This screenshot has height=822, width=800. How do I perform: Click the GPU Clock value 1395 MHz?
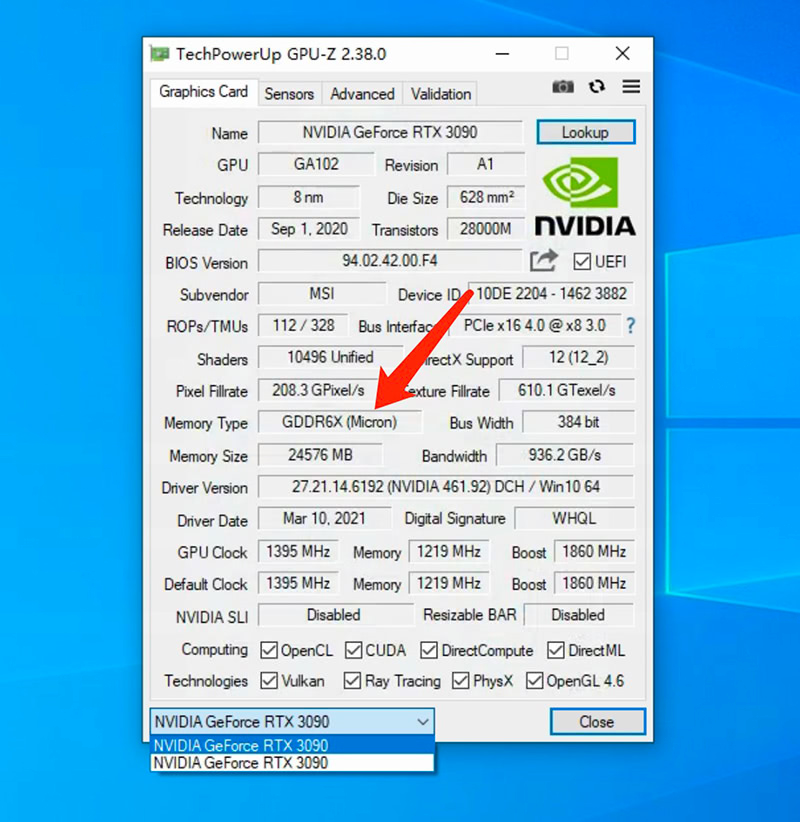click(298, 552)
